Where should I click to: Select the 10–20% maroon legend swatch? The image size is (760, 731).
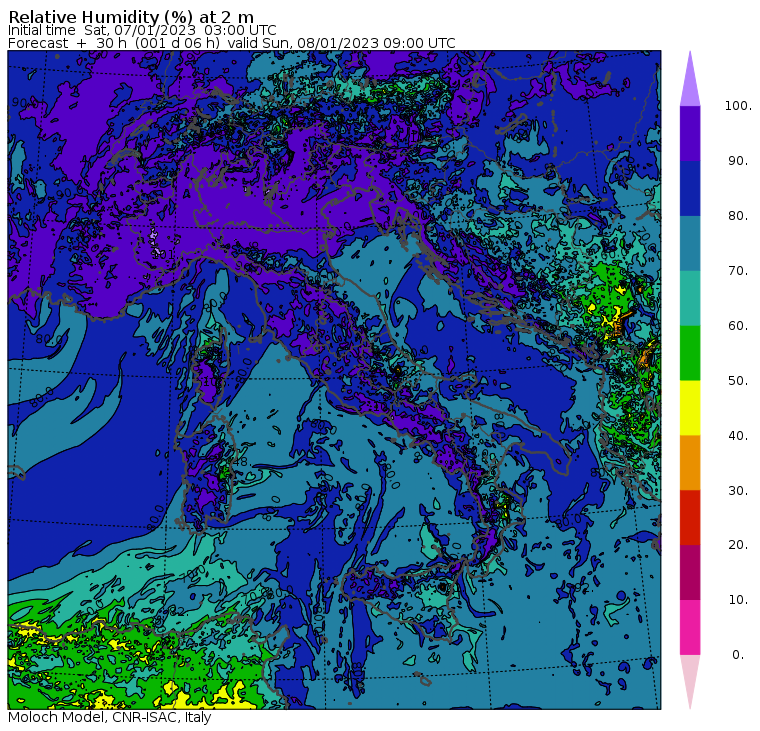tap(690, 573)
